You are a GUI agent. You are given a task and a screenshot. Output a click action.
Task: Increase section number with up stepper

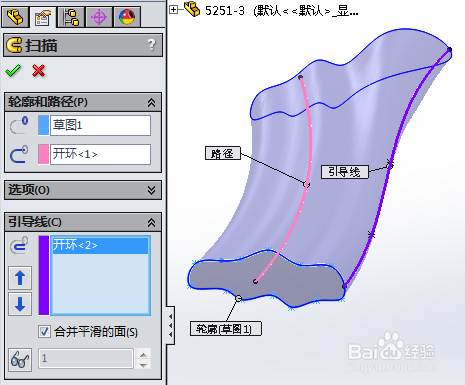(144, 354)
